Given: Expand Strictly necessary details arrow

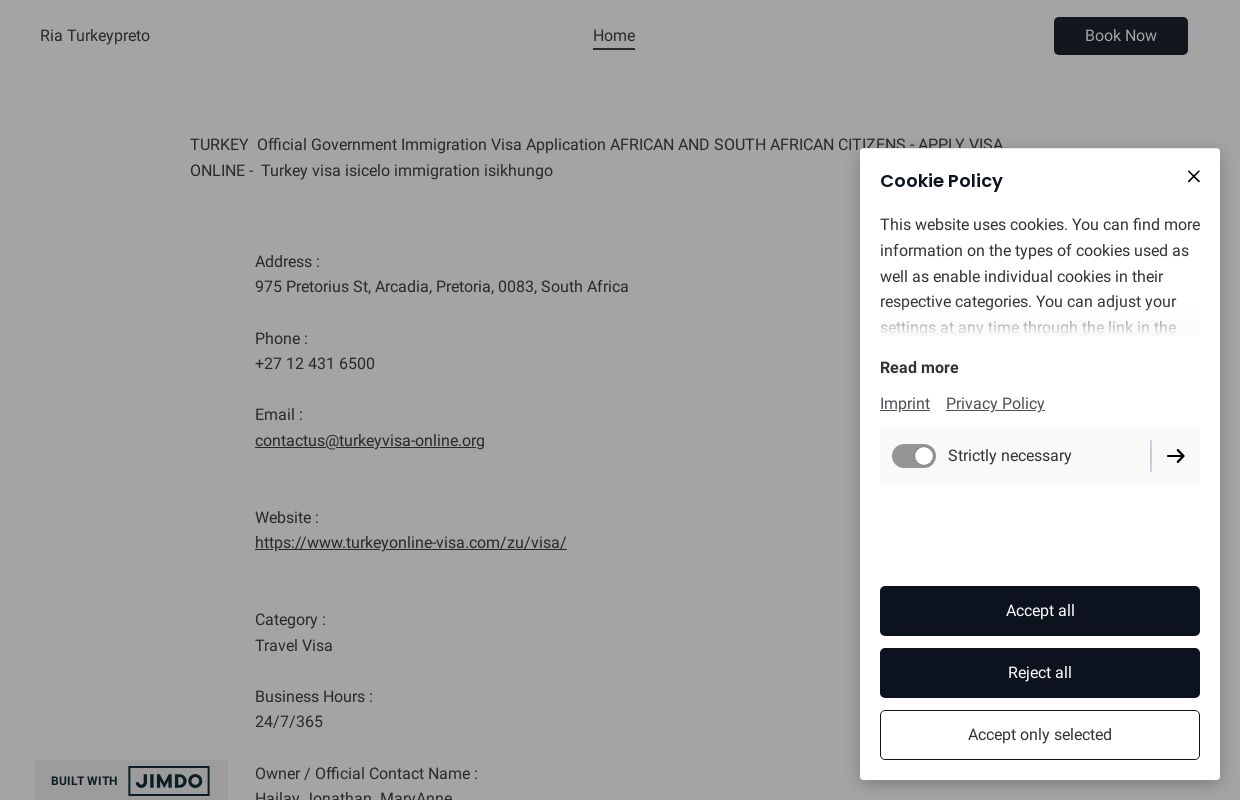Looking at the screenshot, I should [x=1176, y=456].
